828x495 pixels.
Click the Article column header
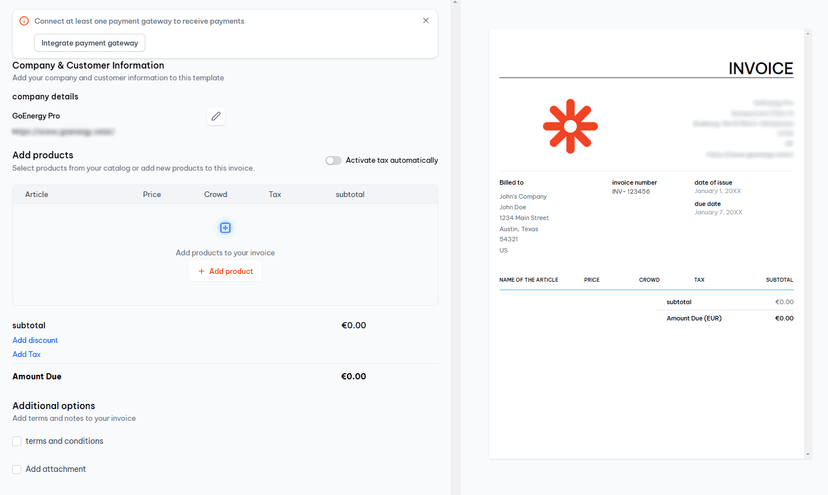[x=36, y=194]
